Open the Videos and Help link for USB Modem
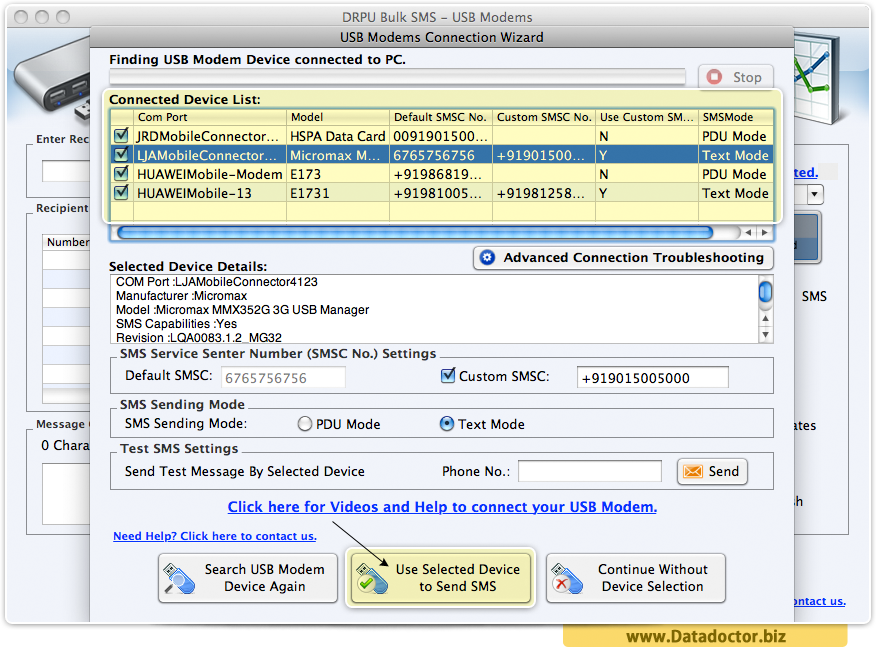Image resolution: width=876 pixels, height=647 pixels. pyautogui.click(x=441, y=507)
